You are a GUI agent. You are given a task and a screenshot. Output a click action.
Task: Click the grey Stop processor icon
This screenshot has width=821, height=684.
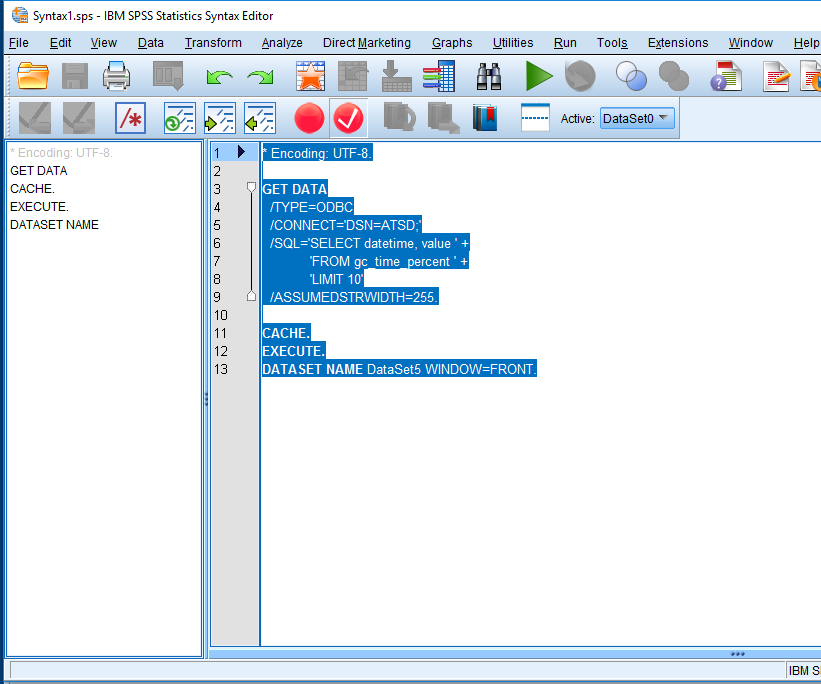[580, 76]
